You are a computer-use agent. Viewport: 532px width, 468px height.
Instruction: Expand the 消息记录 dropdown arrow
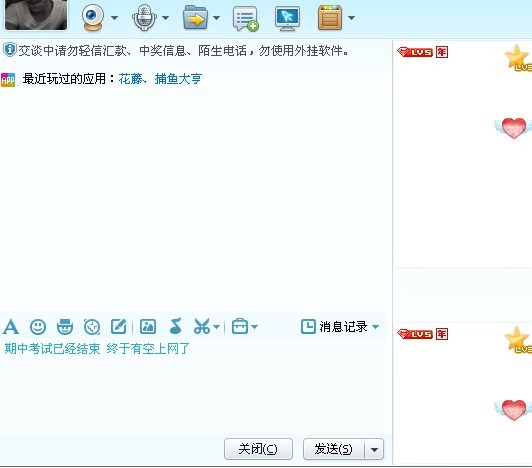pos(375,327)
